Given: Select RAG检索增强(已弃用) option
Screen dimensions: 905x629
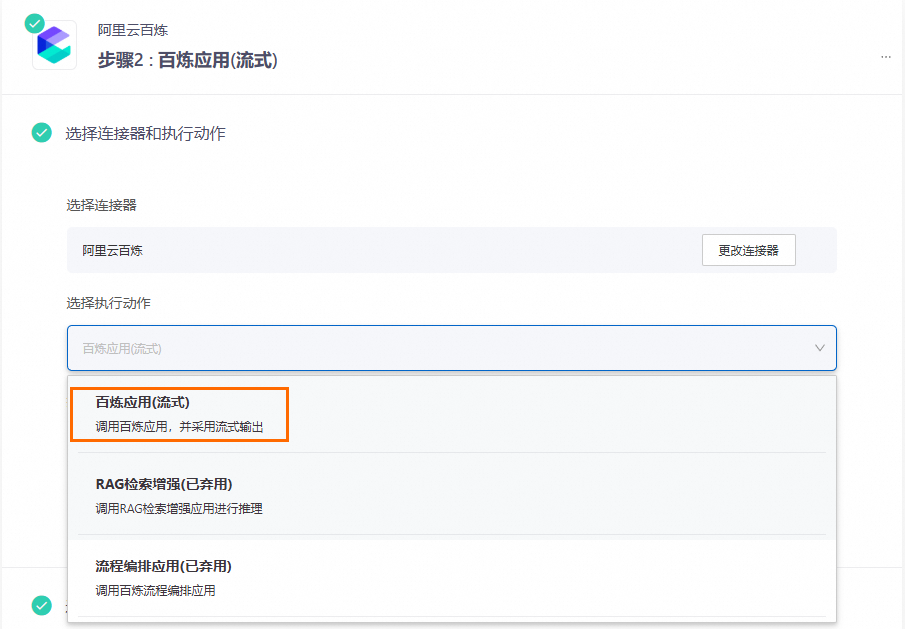Looking at the screenshot, I should (x=452, y=496).
